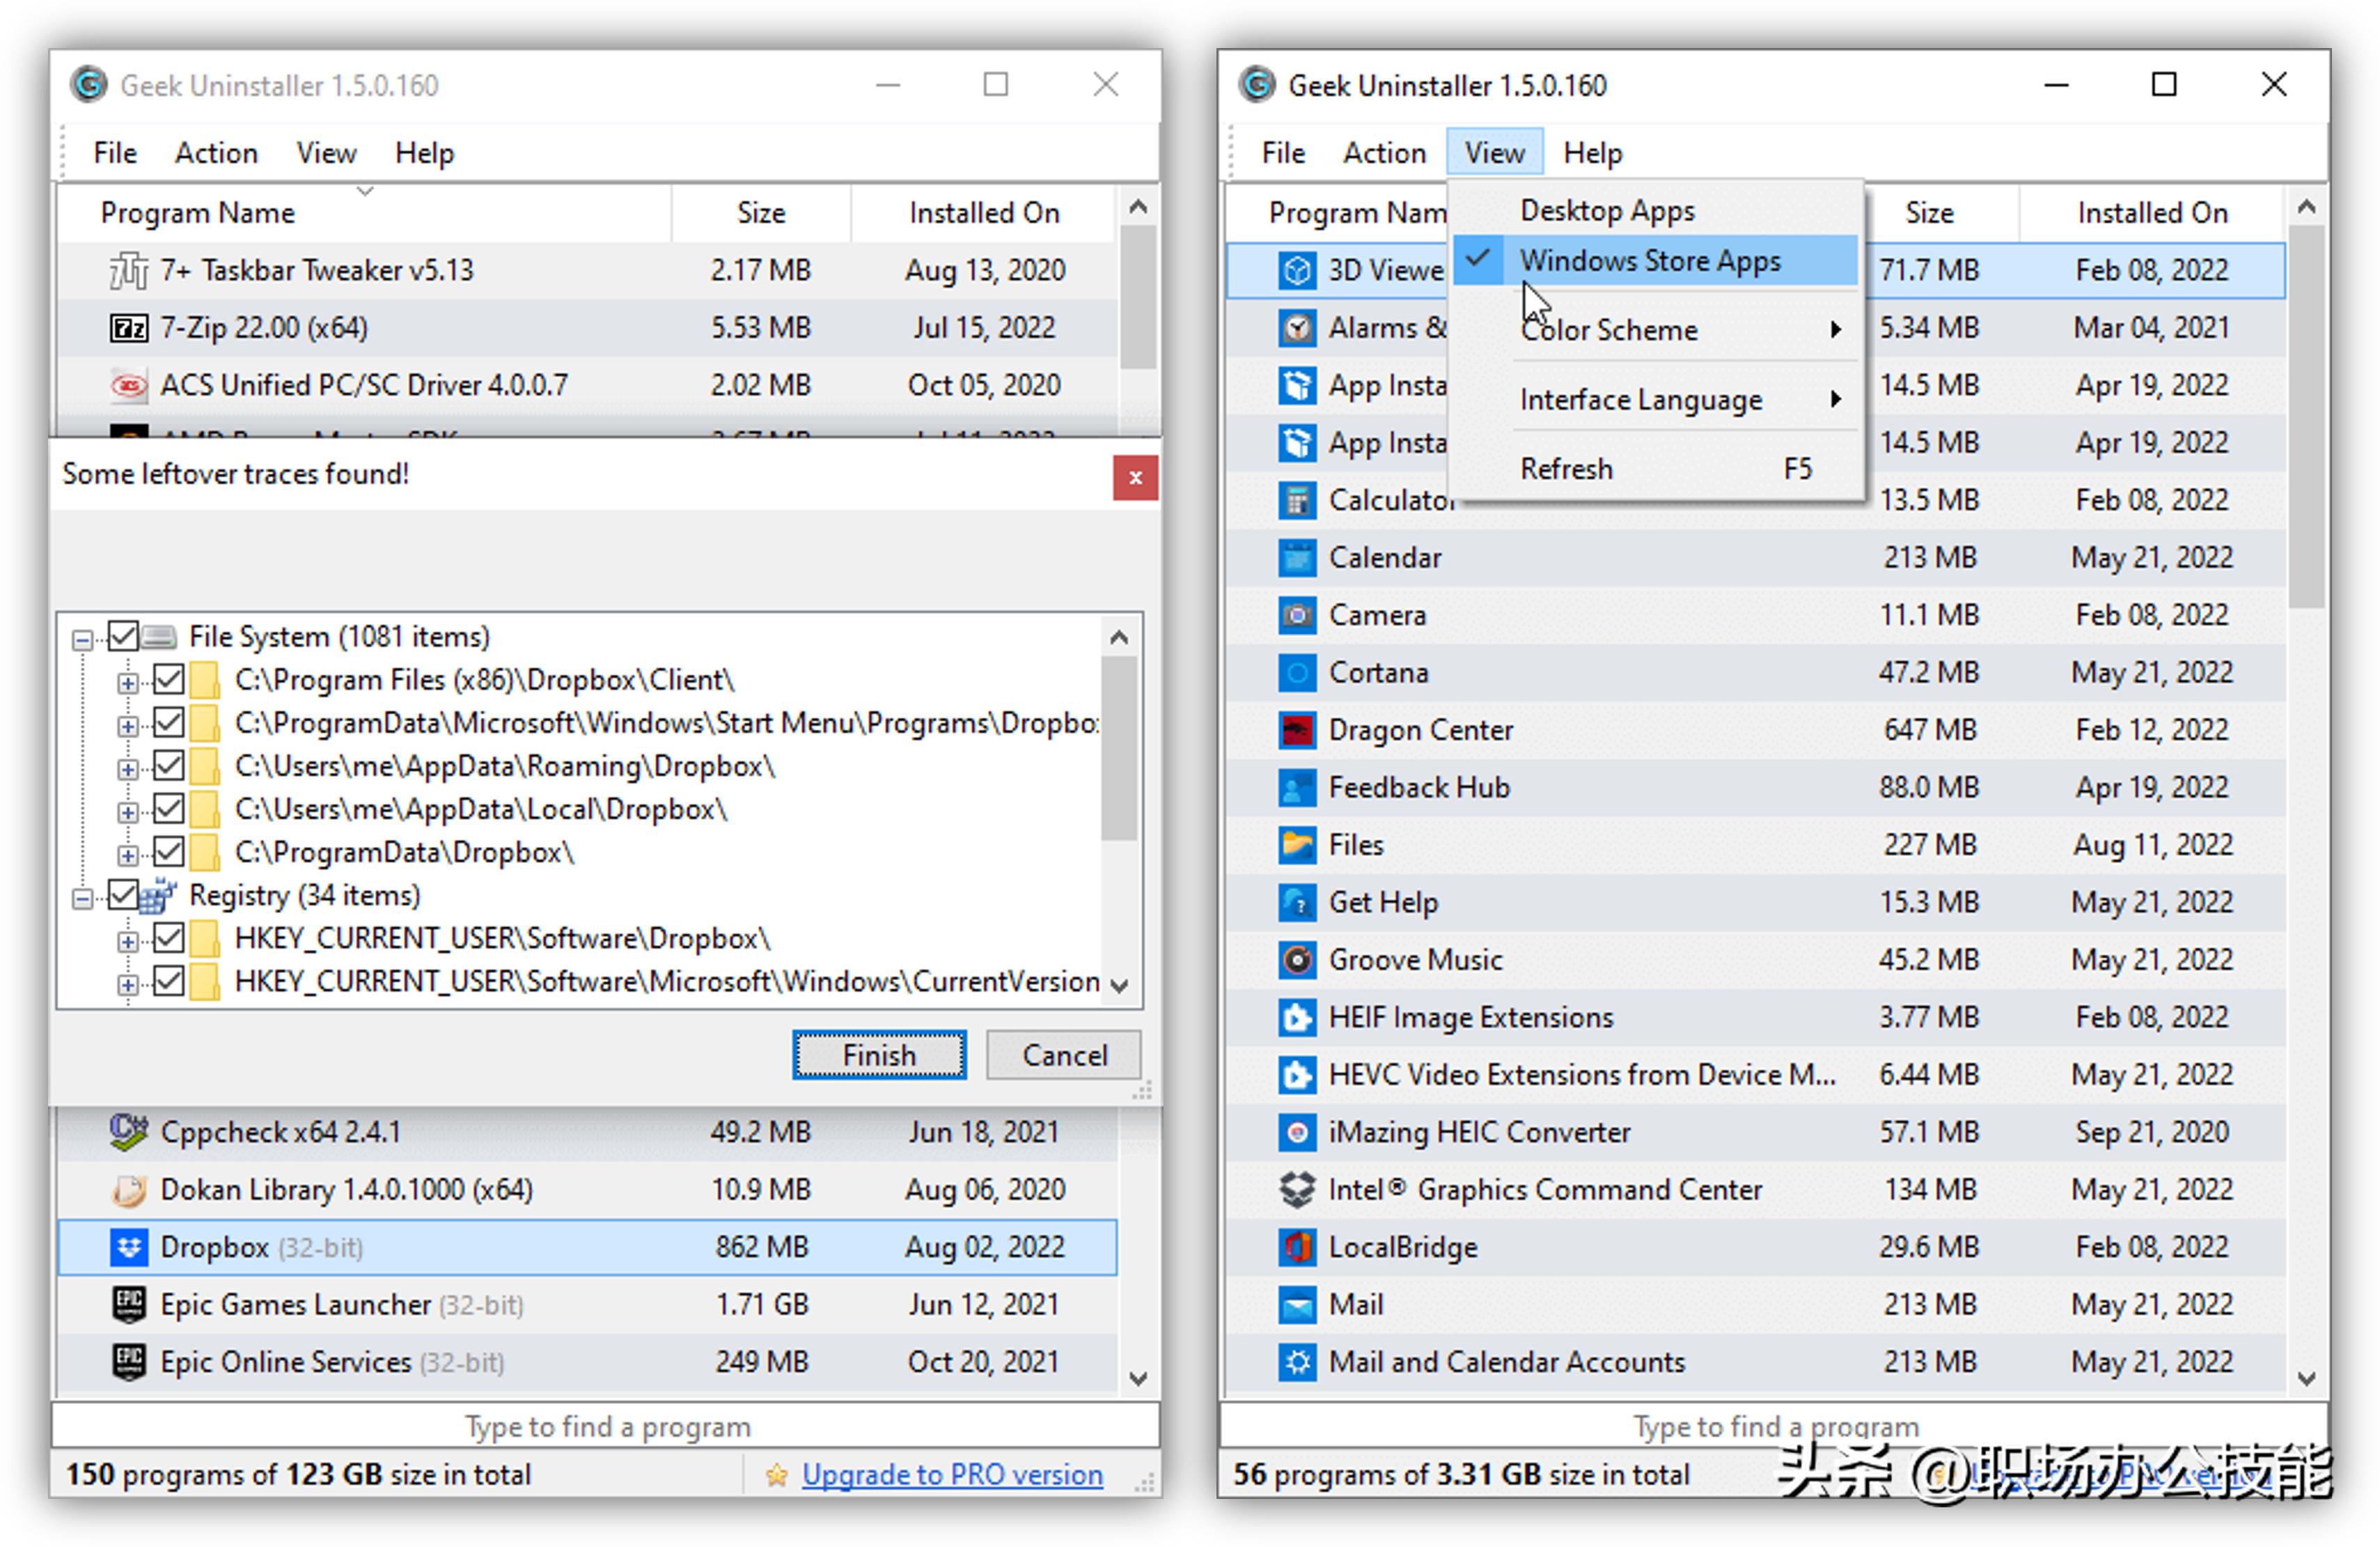Click the left window's program search field
This screenshot has width=2380, height=1547.
(606, 1426)
